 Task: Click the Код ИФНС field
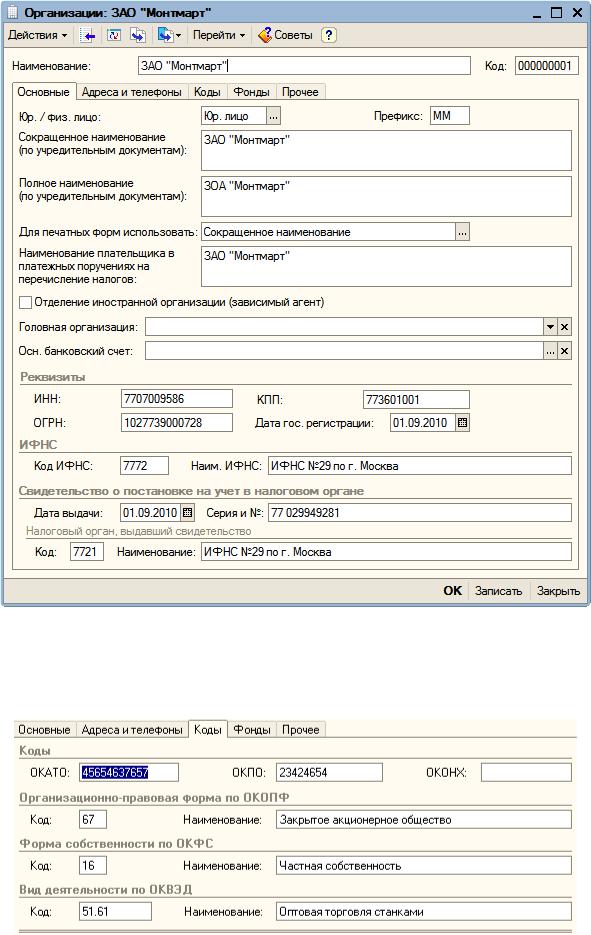[144, 466]
